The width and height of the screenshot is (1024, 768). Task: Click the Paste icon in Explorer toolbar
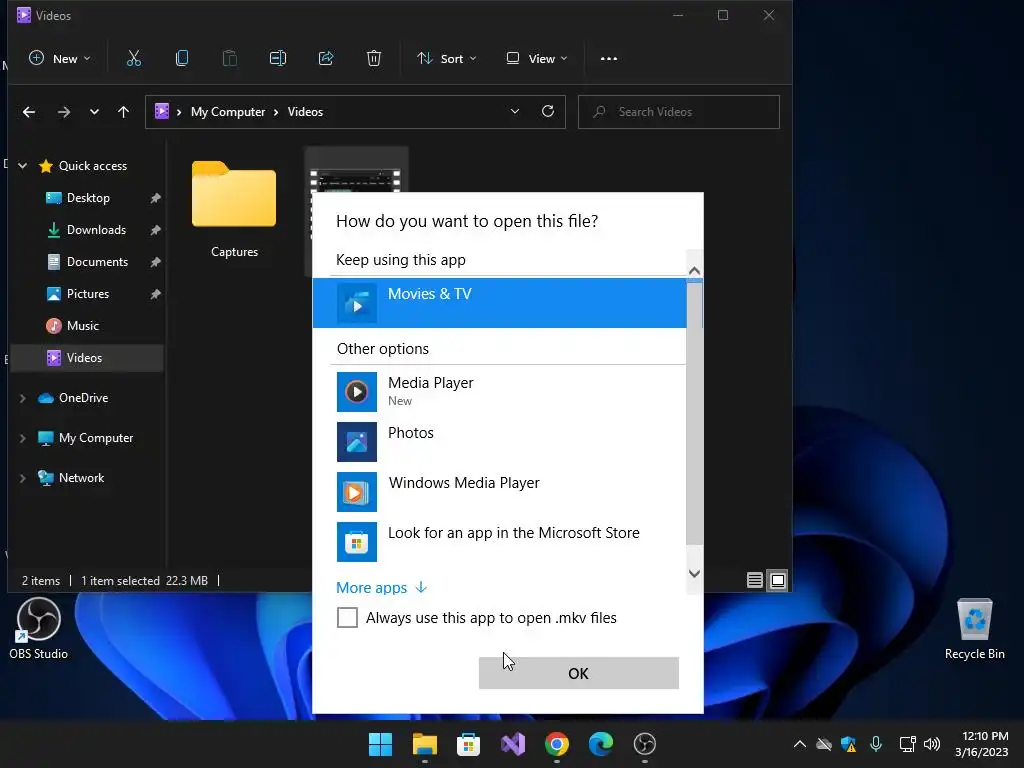coord(230,59)
